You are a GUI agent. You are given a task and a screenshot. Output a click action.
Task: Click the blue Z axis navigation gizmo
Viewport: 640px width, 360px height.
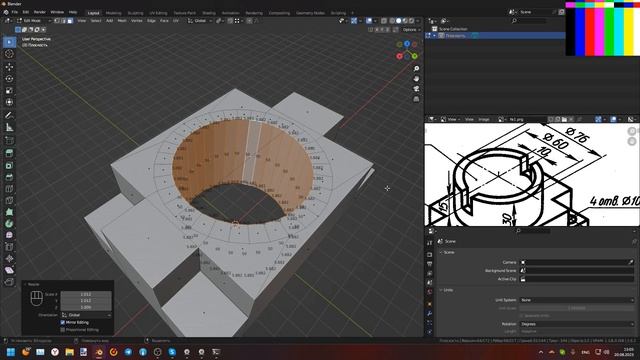point(407,43)
